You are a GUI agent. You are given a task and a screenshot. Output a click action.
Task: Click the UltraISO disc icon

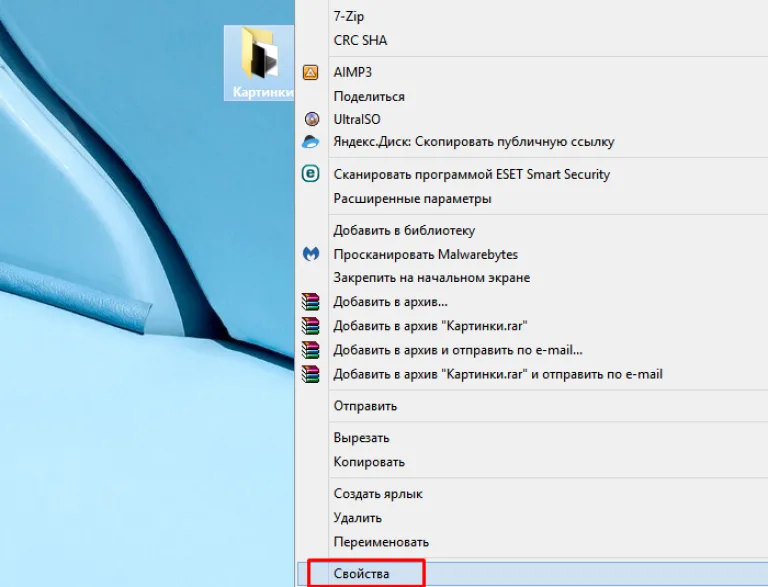tap(312, 119)
